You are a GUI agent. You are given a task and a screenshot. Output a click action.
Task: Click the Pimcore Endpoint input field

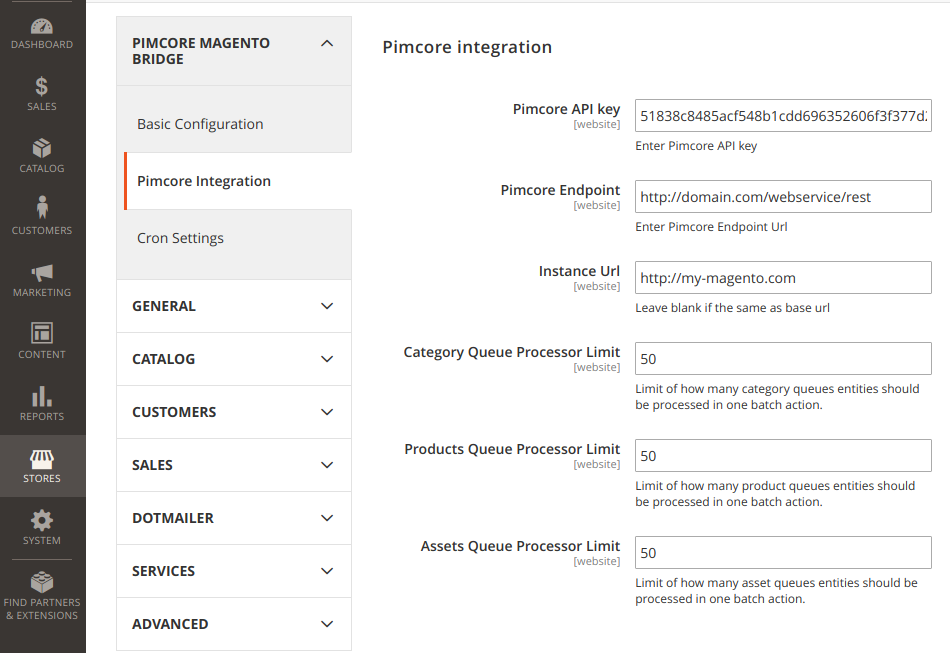pos(783,197)
